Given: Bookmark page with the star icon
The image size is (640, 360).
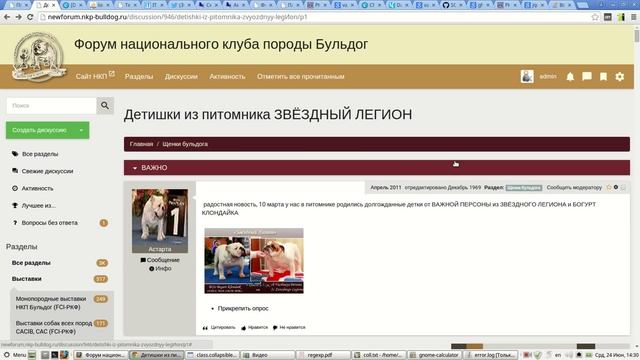Looking at the screenshot, I should pyautogui.click(x=595, y=17).
